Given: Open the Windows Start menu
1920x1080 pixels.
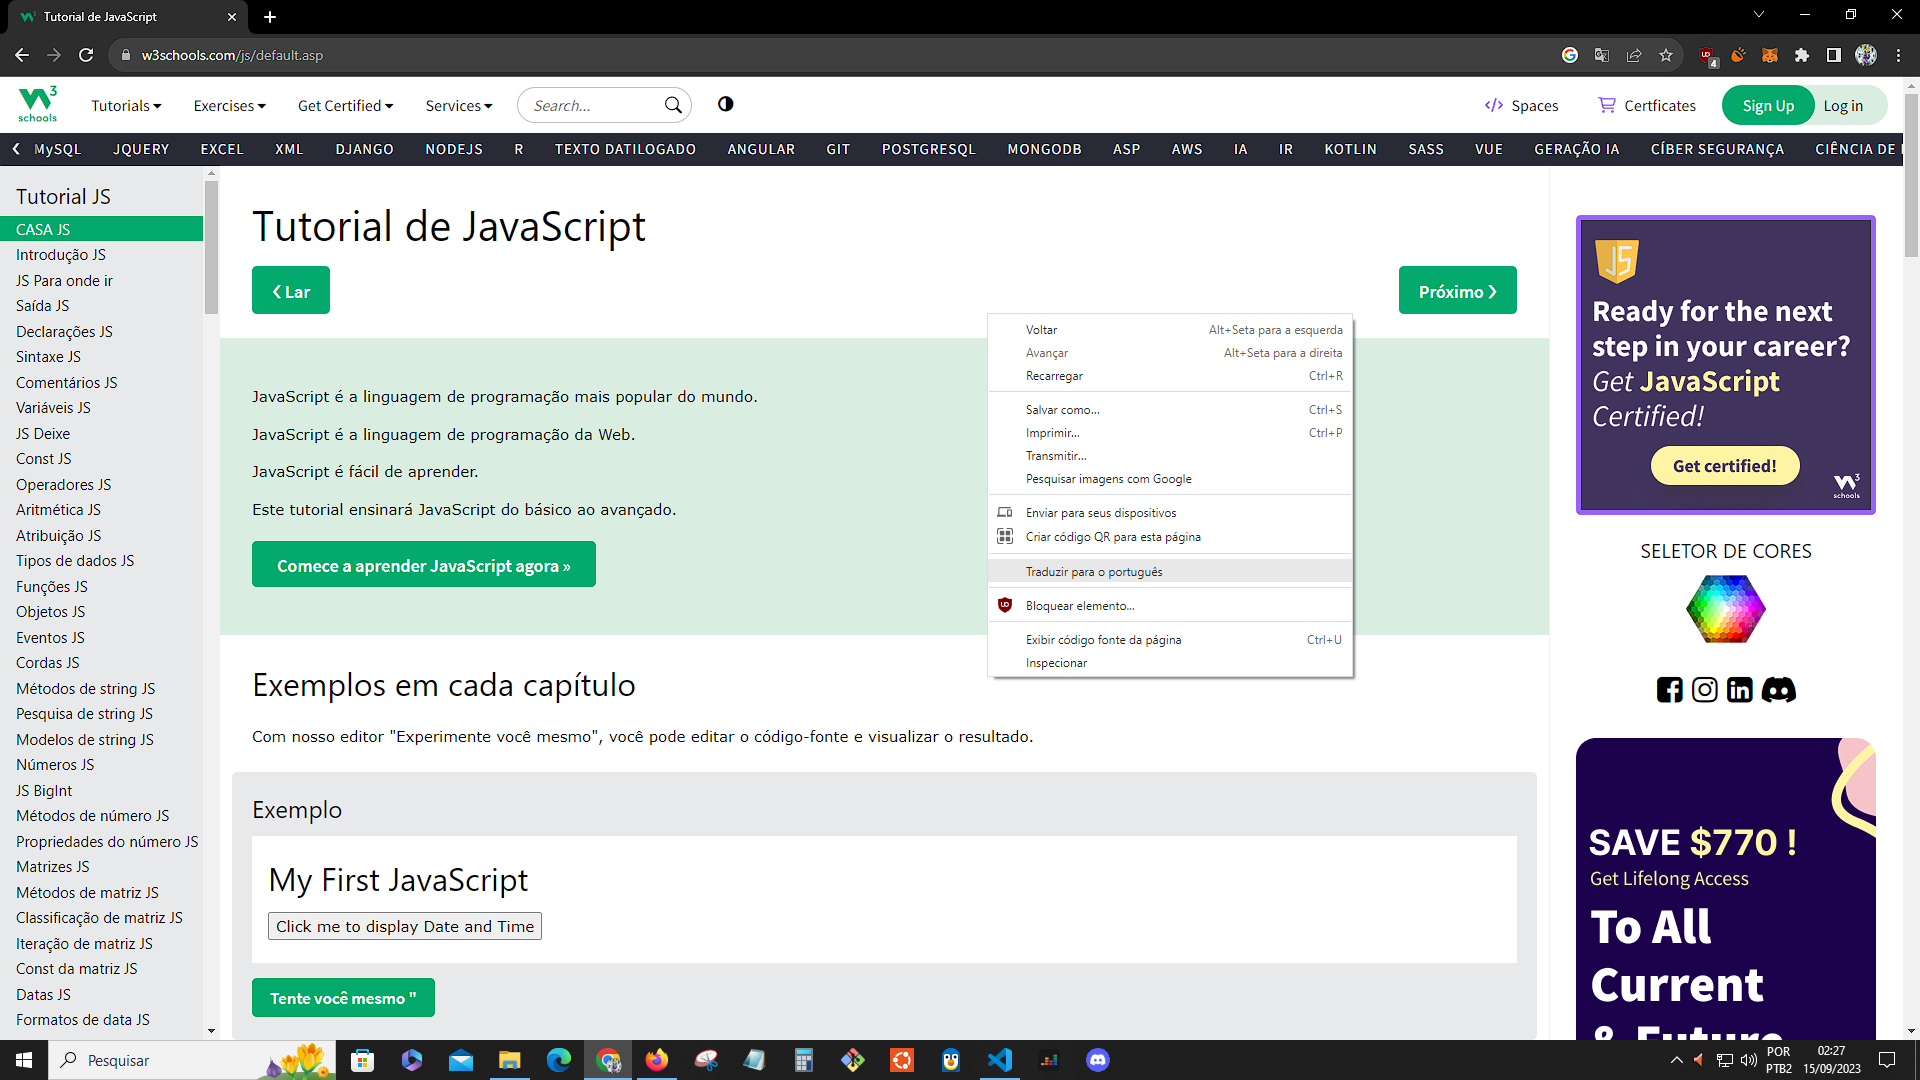Looking at the screenshot, I should click(x=24, y=1060).
